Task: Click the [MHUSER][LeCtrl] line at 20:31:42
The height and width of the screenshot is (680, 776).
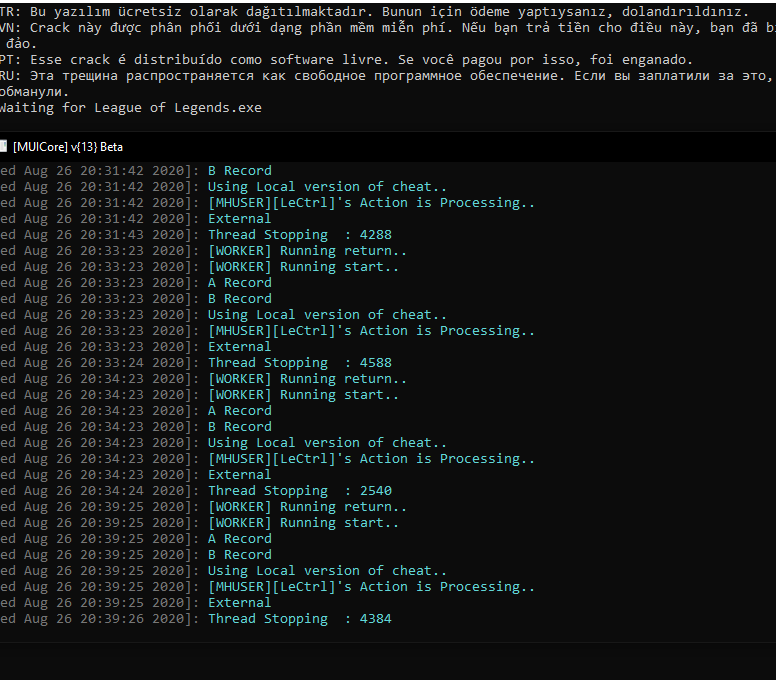Action: 371,203
